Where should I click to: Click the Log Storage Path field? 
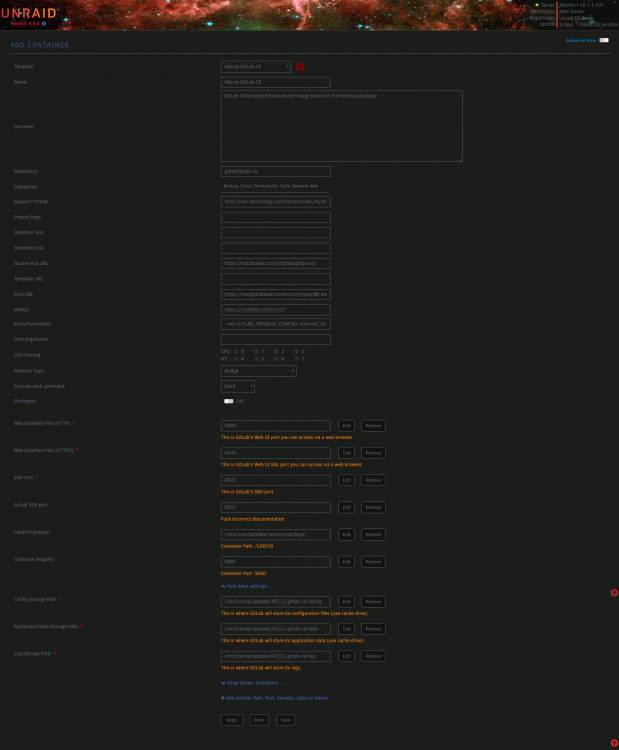pyautogui.click(x=276, y=656)
